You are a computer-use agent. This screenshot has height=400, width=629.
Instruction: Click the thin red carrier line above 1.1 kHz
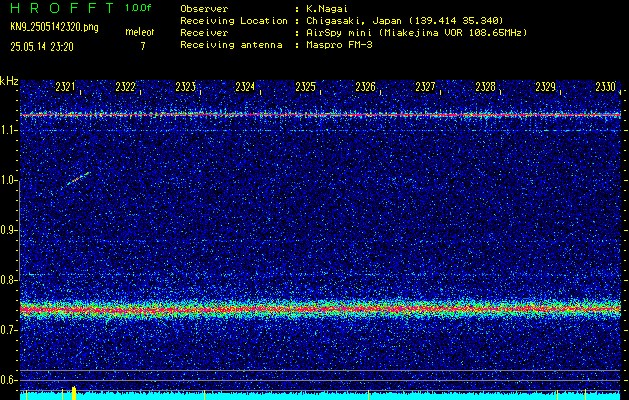(x=320, y=115)
